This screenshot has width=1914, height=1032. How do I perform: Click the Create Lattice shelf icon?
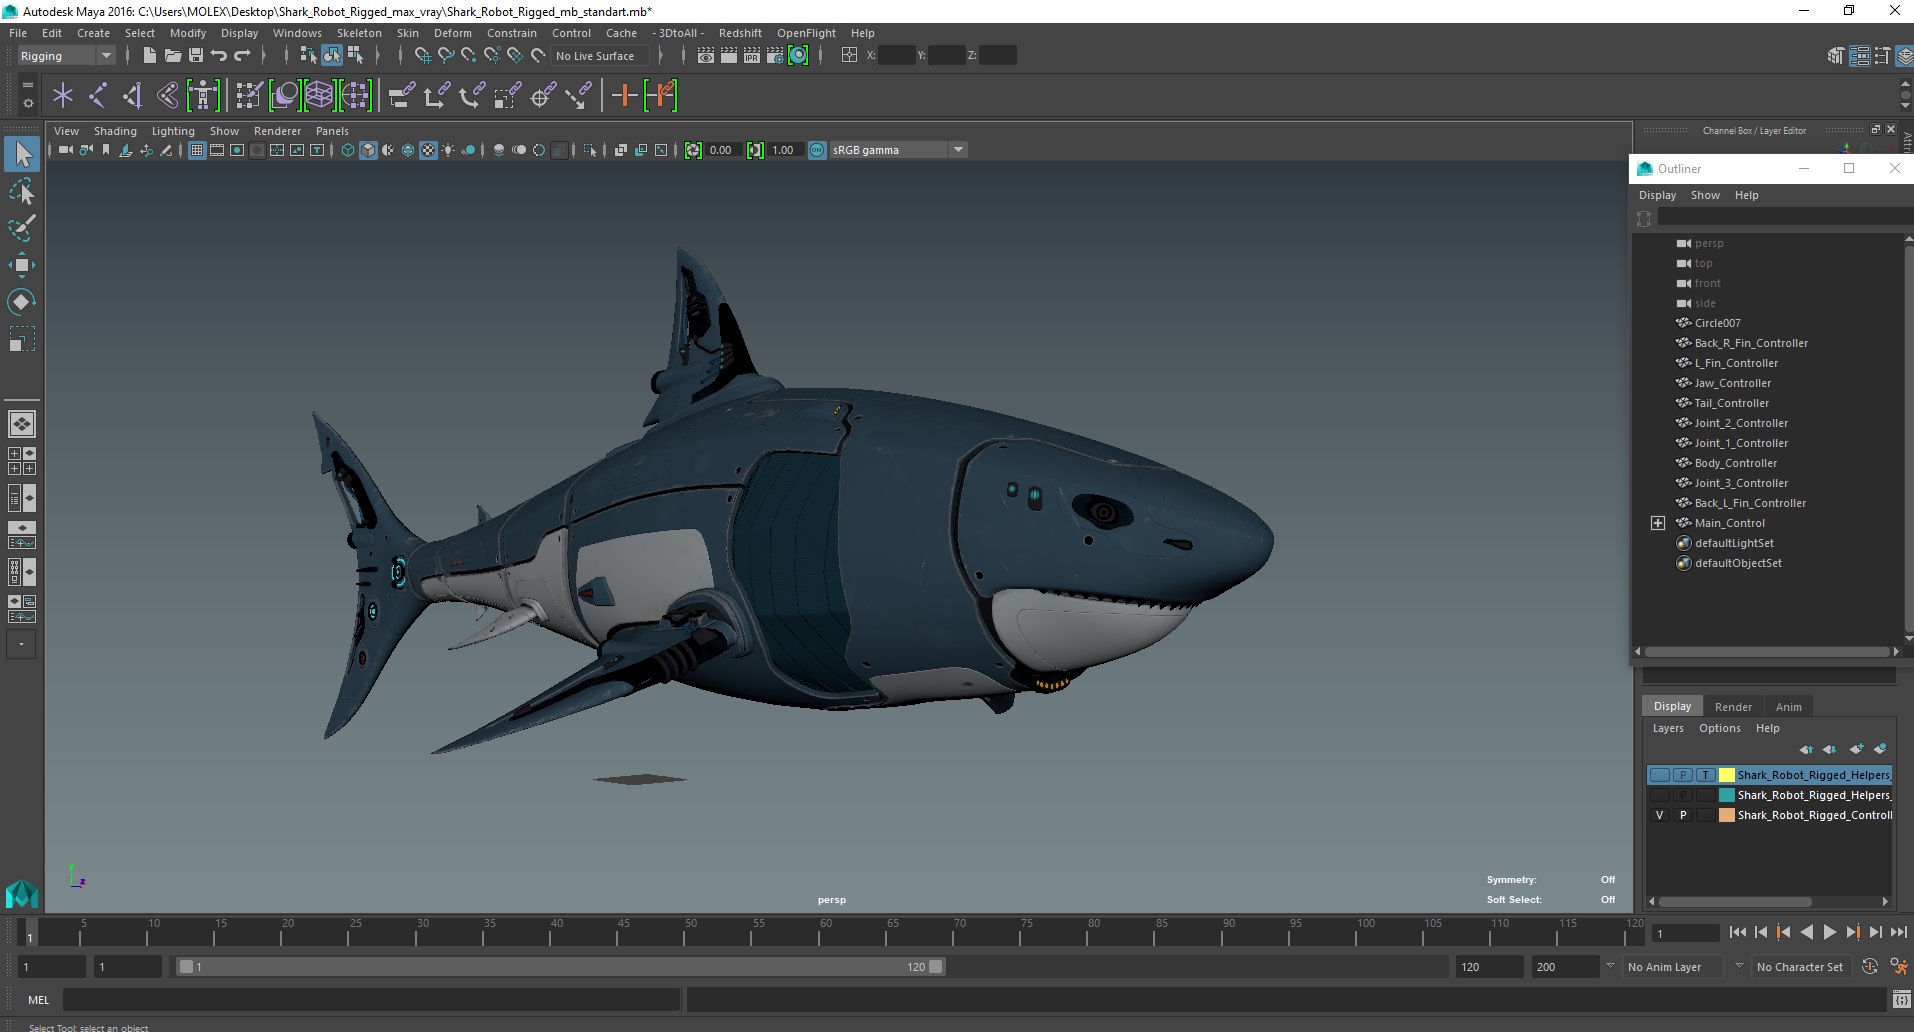[x=319, y=96]
